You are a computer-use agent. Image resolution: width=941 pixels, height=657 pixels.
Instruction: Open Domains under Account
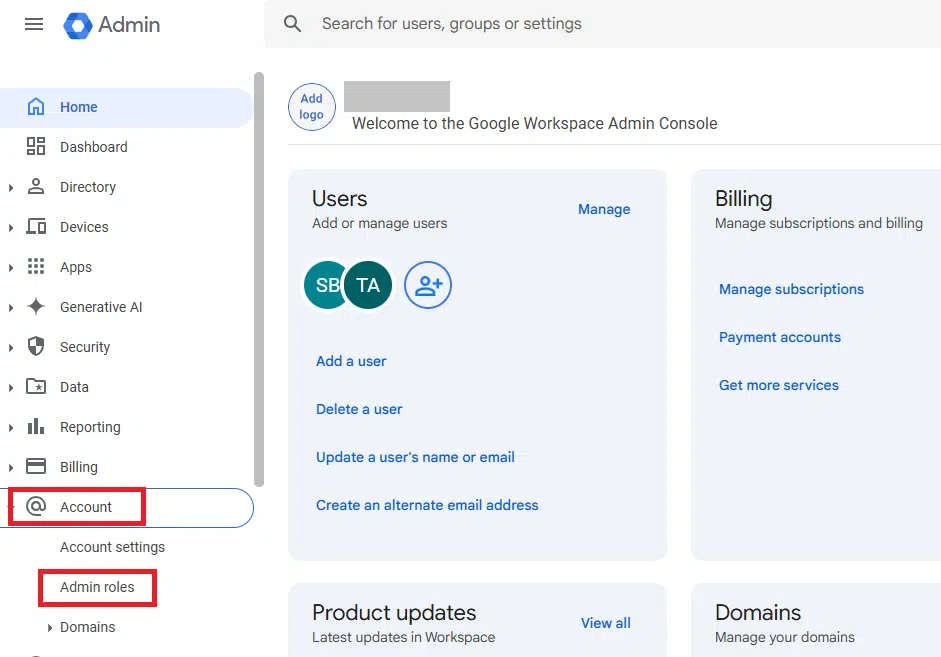[88, 627]
